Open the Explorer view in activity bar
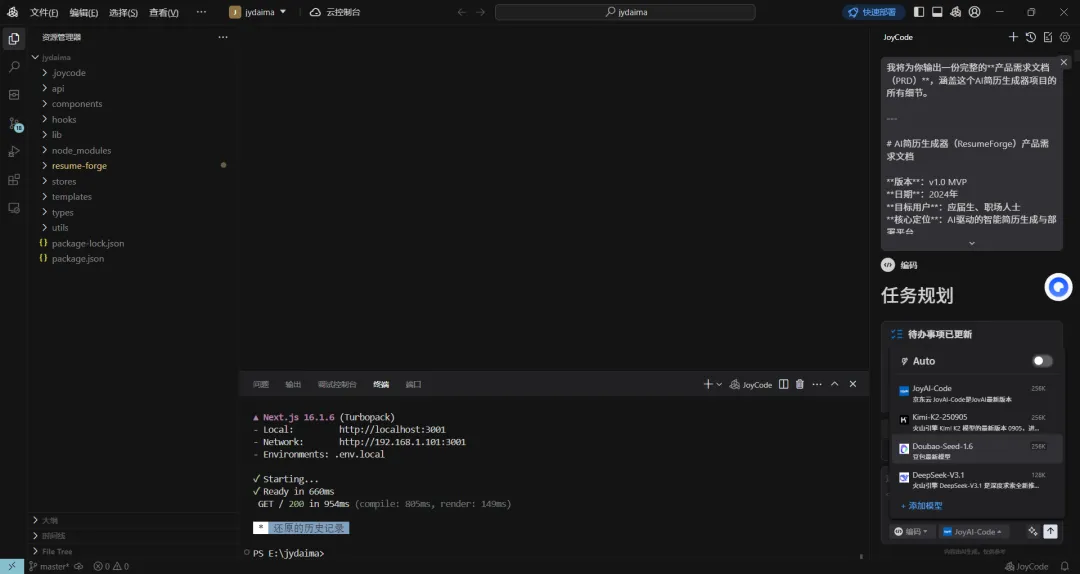The height and width of the screenshot is (574, 1080). point(14,39)
